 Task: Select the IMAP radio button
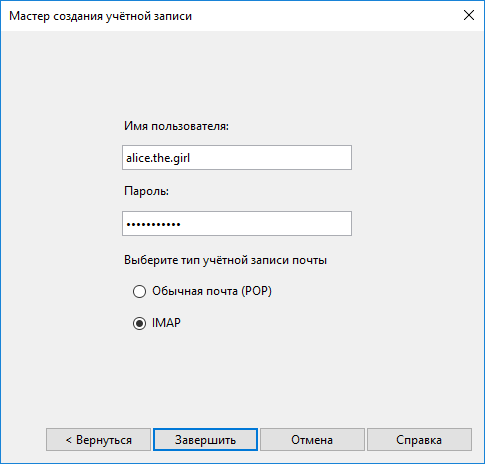[139, 323]
